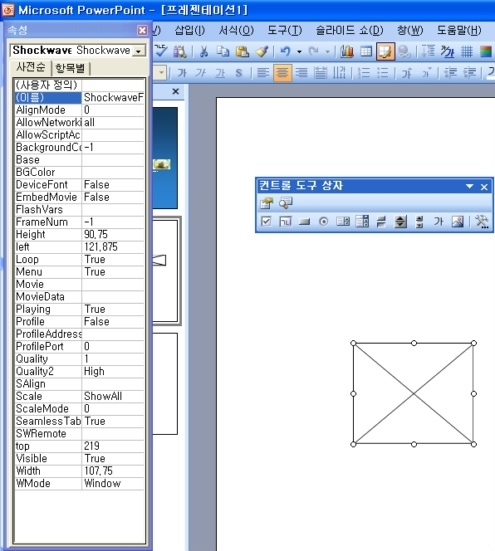Insert a chart via chart icon
This screenshot has width=495, height=551.
pyautogui.click(x=347, y=52)
